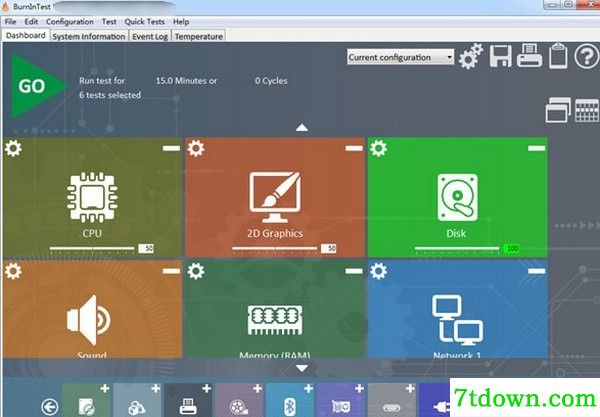Open 2D Graphics test settings gear
Screen dimensions: 600x417
(196, 148)
